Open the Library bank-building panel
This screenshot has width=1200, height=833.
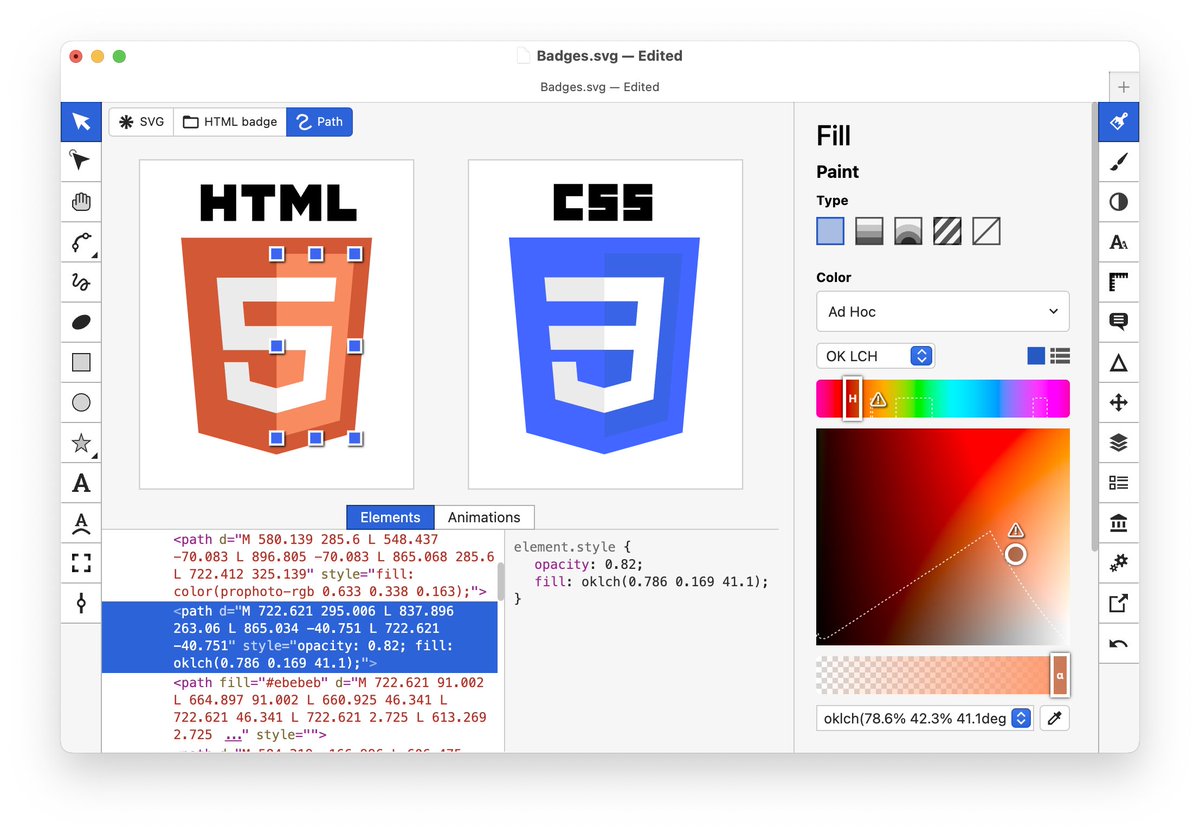tap(1119, 523)
